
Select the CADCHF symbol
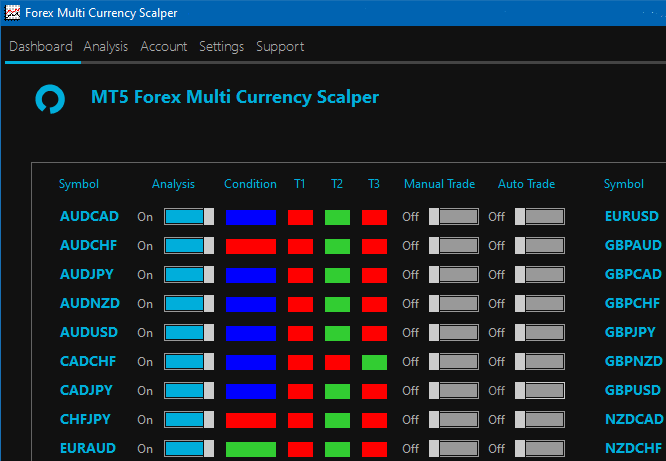coord(88,361)
